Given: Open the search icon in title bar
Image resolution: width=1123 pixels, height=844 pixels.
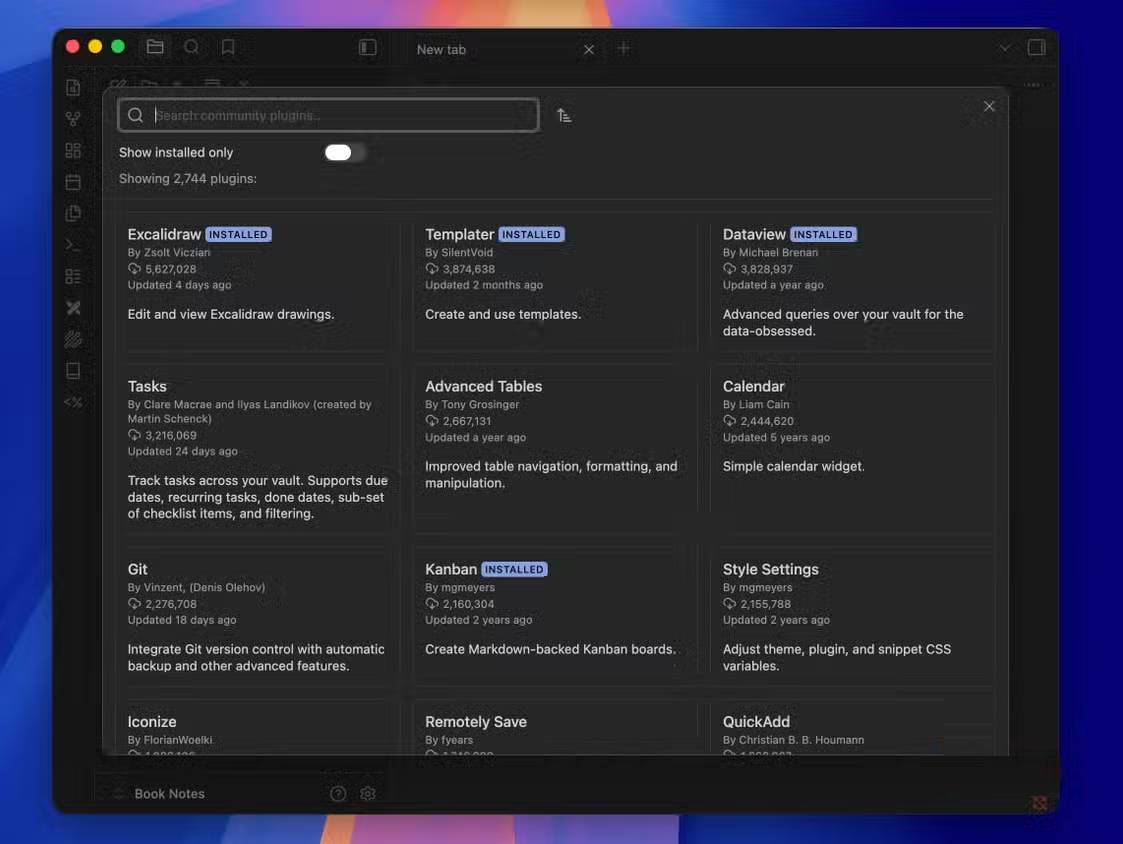Looking at the screenshot, I should [x=191, y=47].
